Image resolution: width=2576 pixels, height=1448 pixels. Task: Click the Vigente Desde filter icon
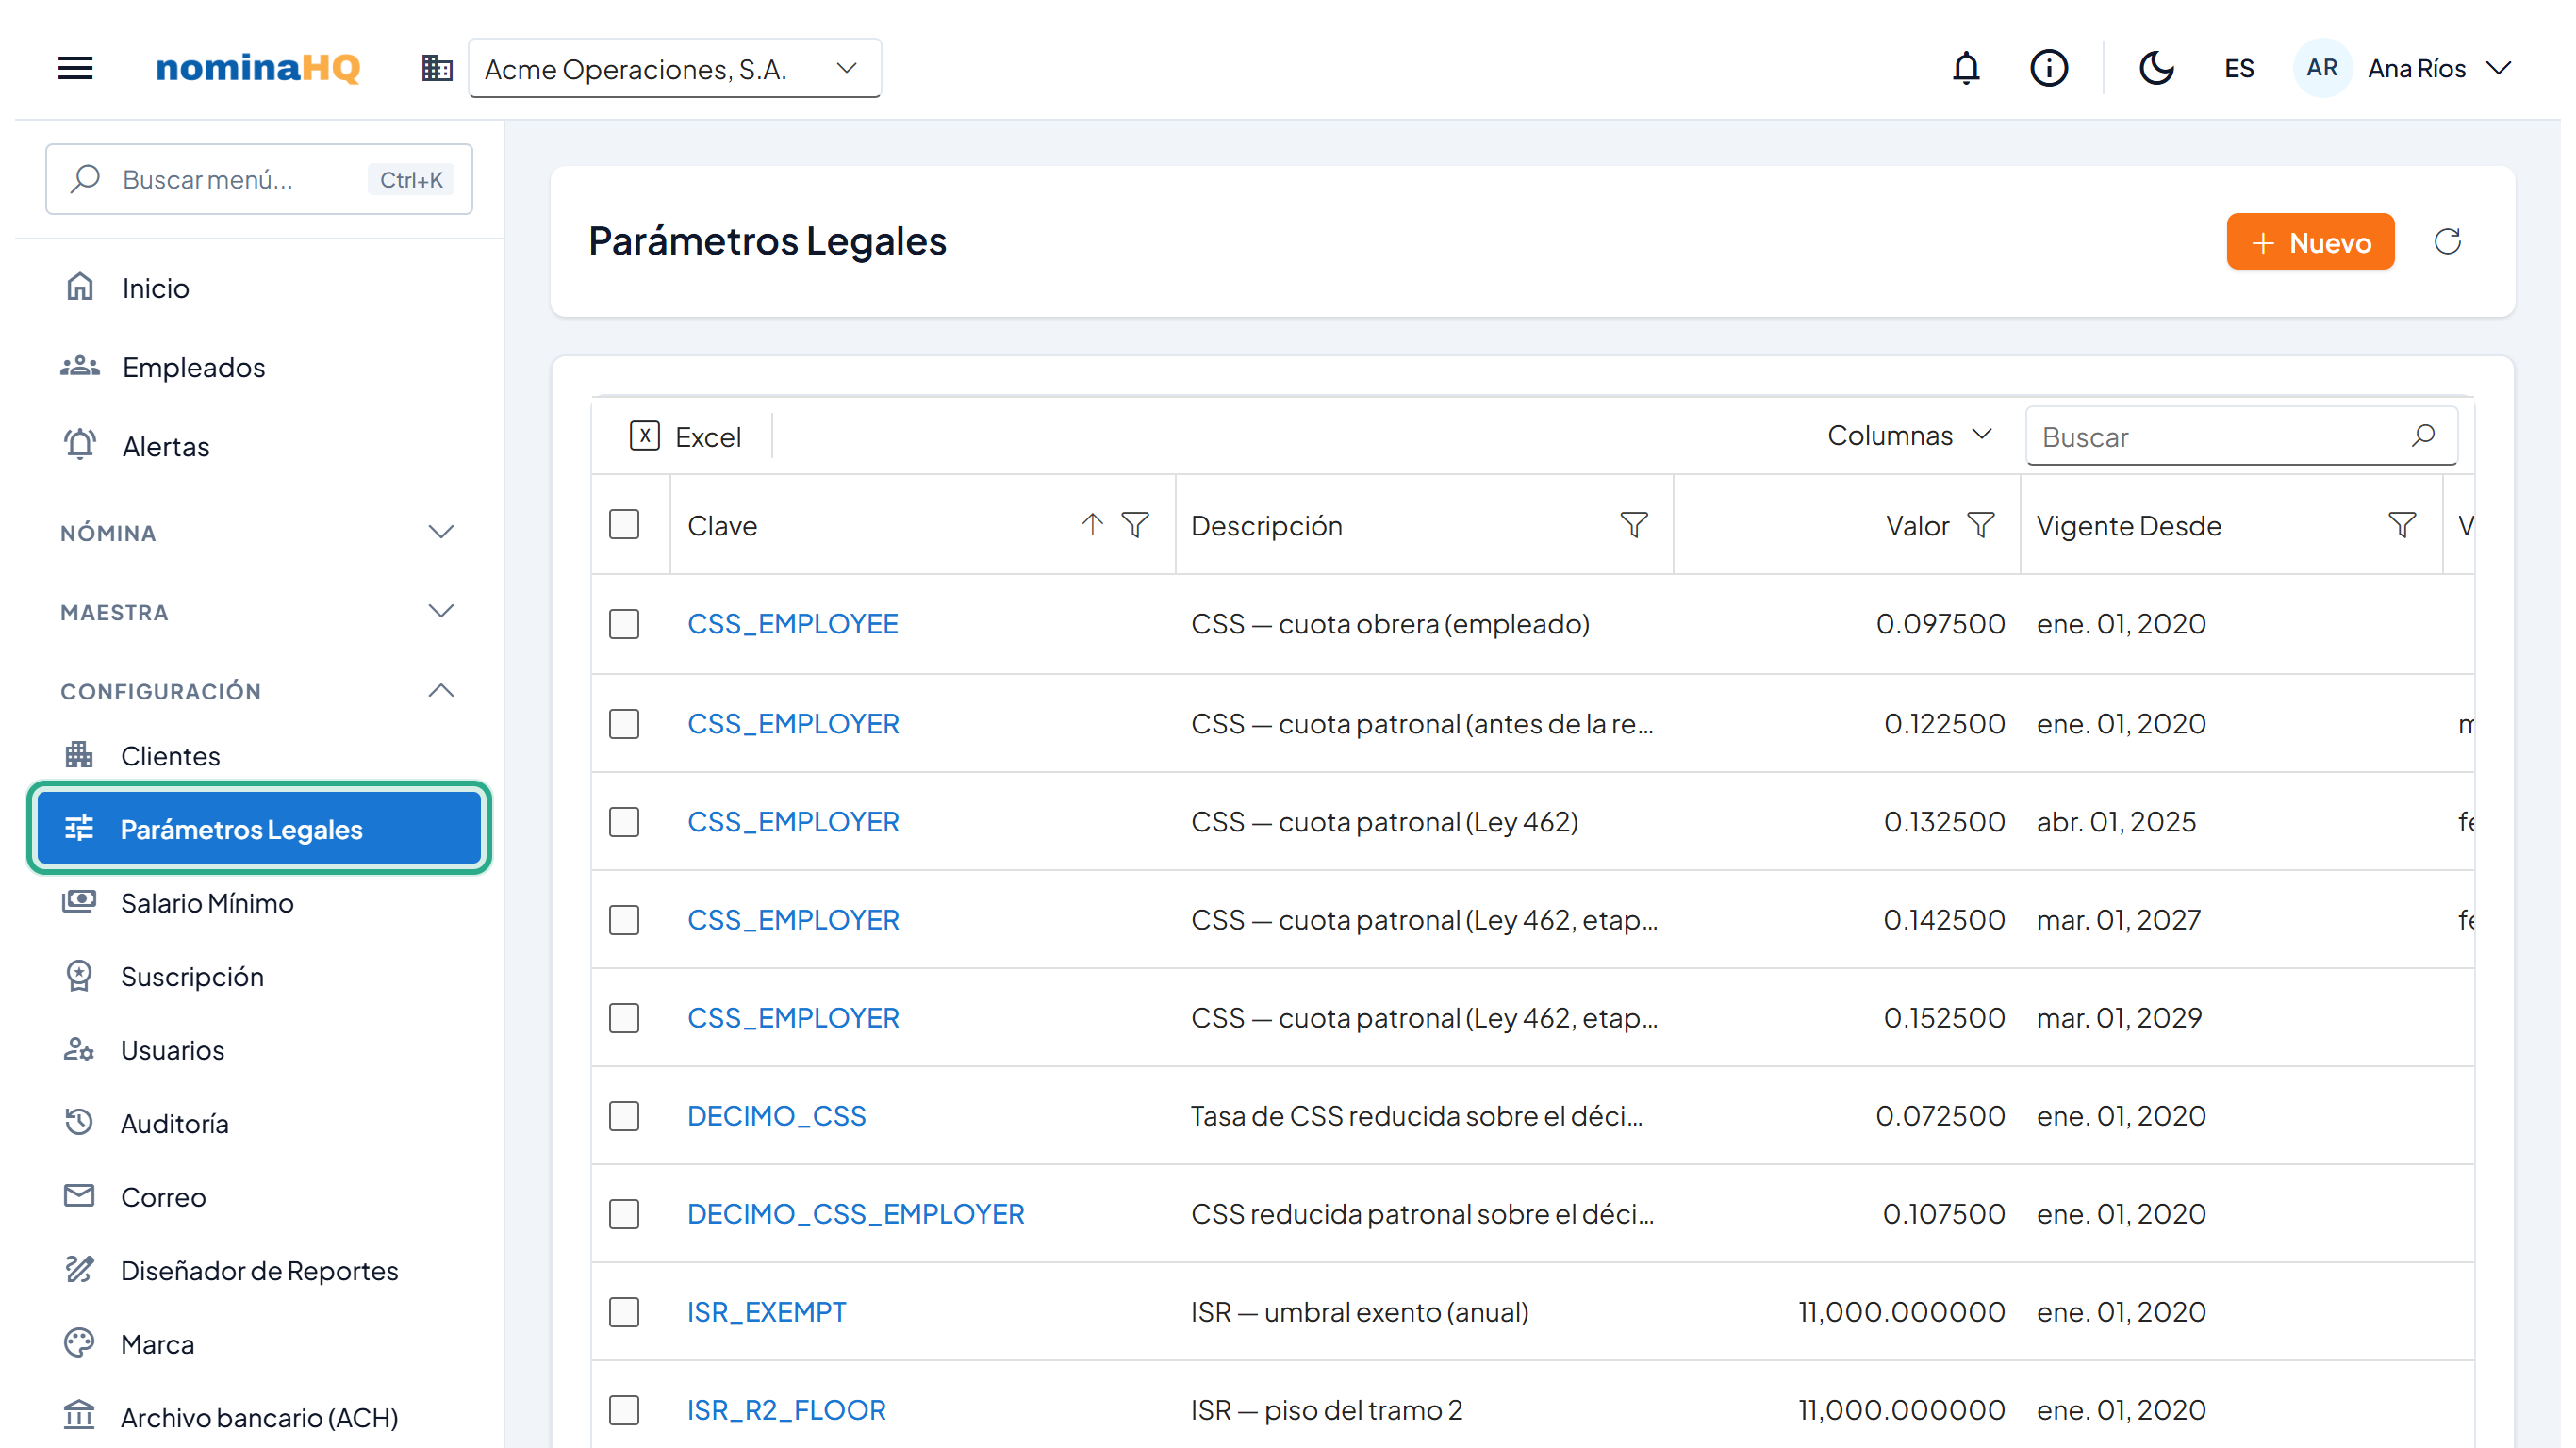[2402, 524]
